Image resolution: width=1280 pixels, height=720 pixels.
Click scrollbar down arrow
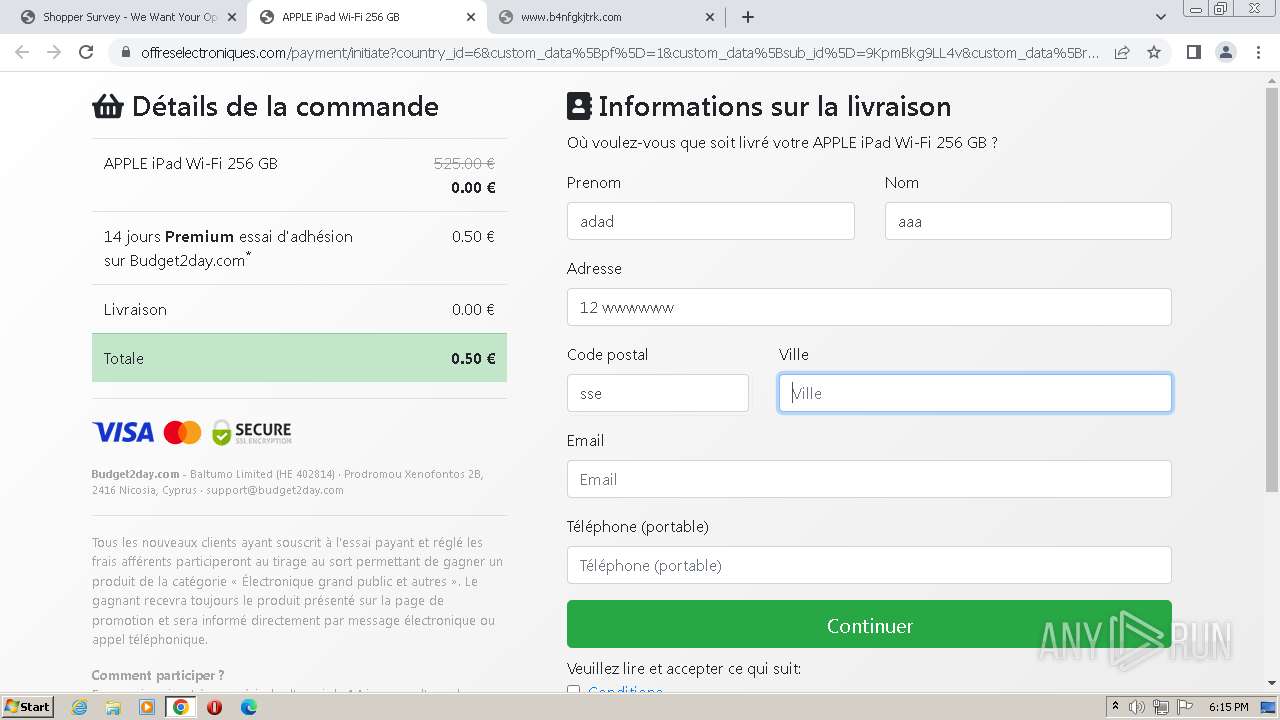pyautogui.click(x=1272, y=683)
